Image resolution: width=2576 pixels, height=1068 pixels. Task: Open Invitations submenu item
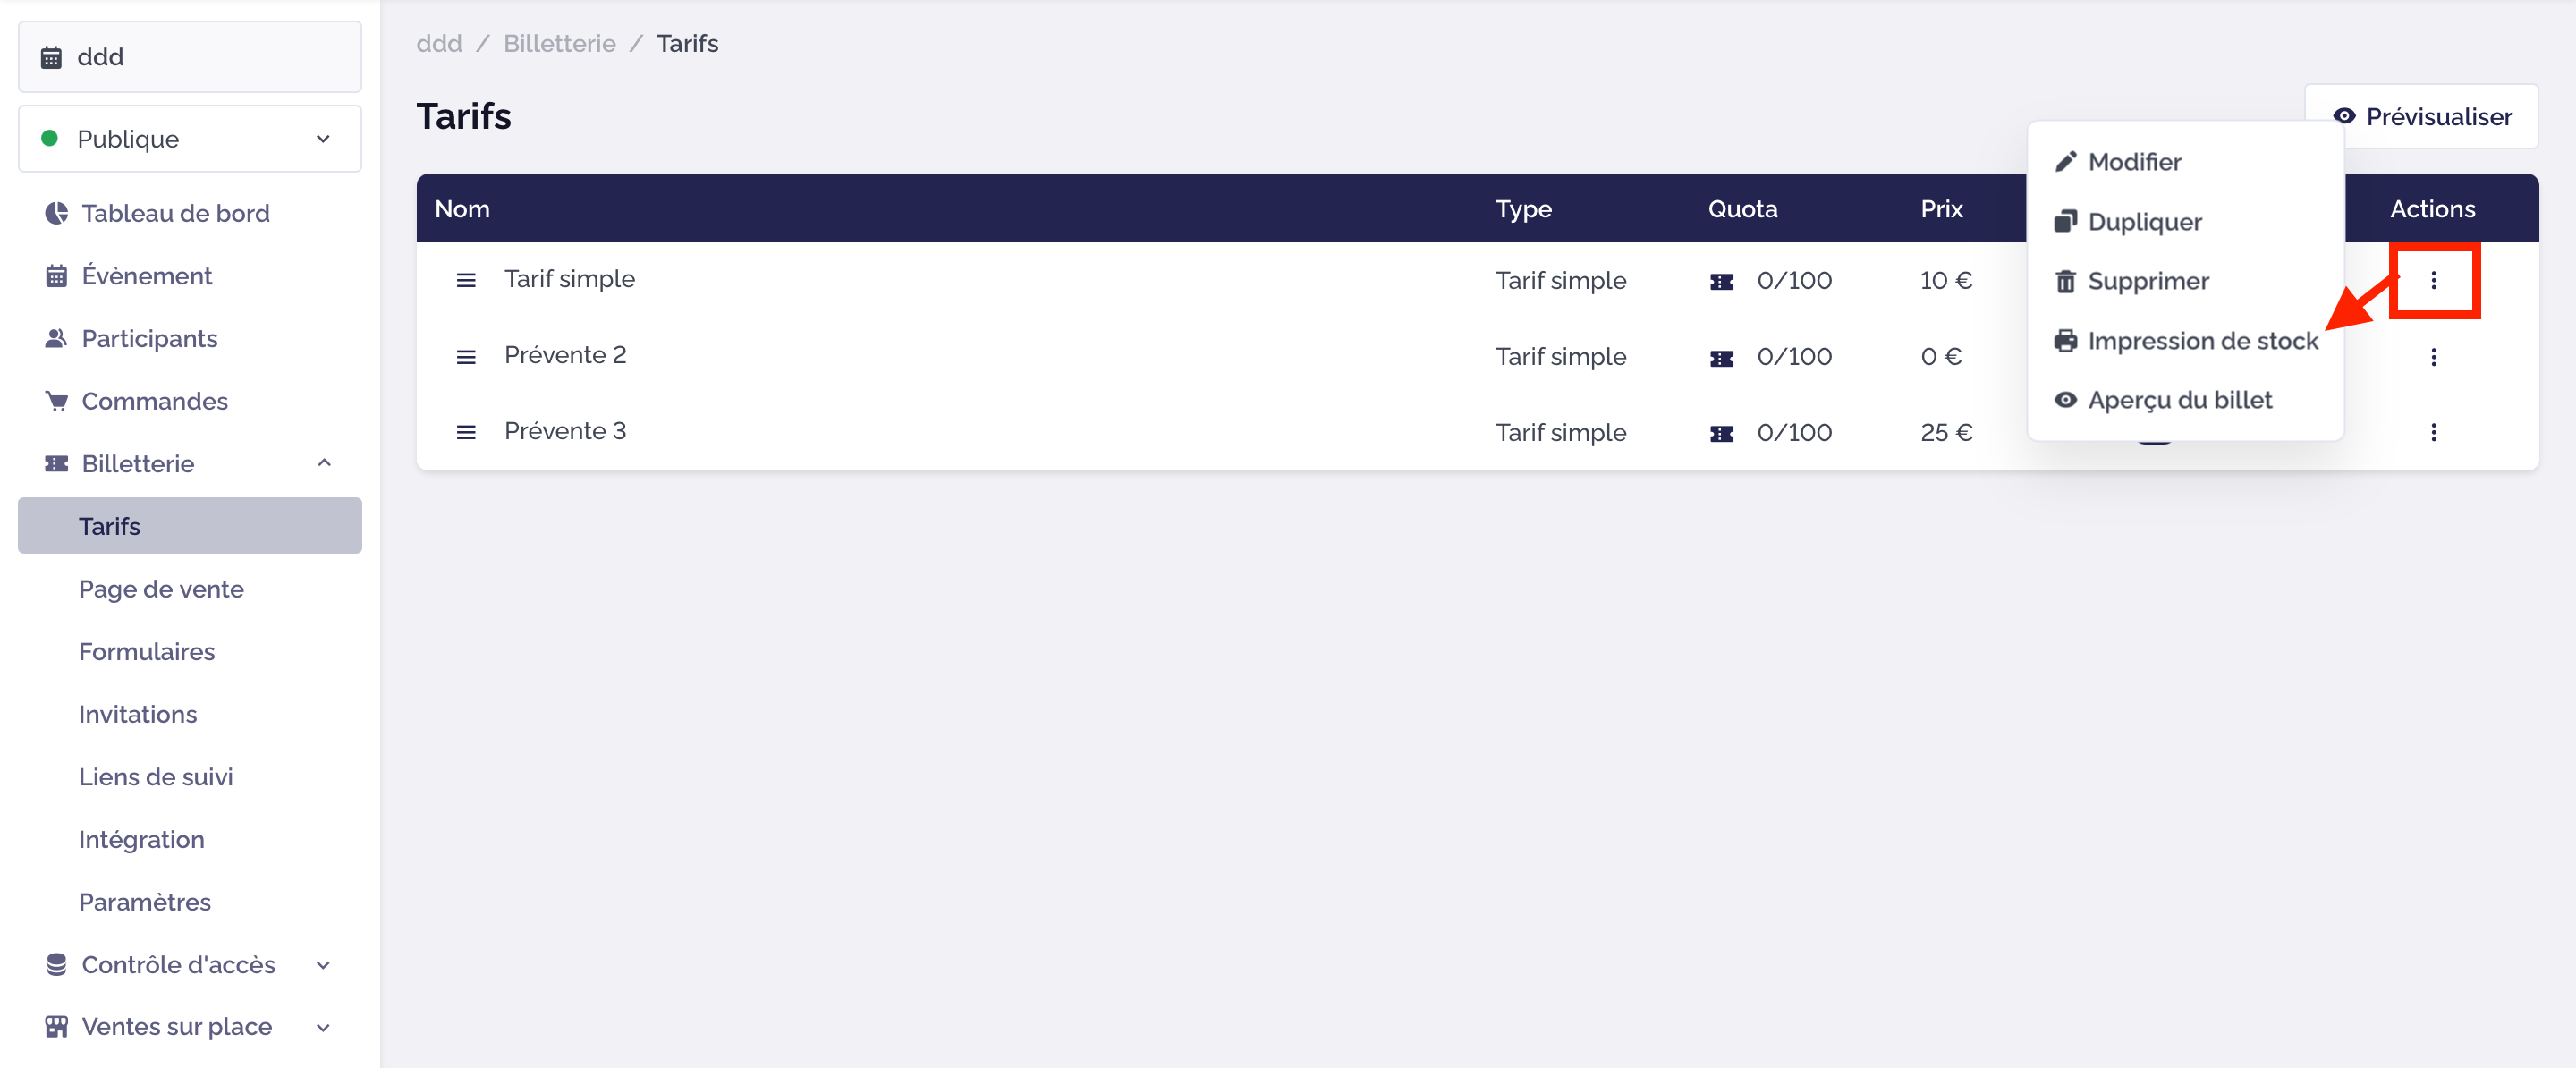pyautogui.click(x=190, y=714)
